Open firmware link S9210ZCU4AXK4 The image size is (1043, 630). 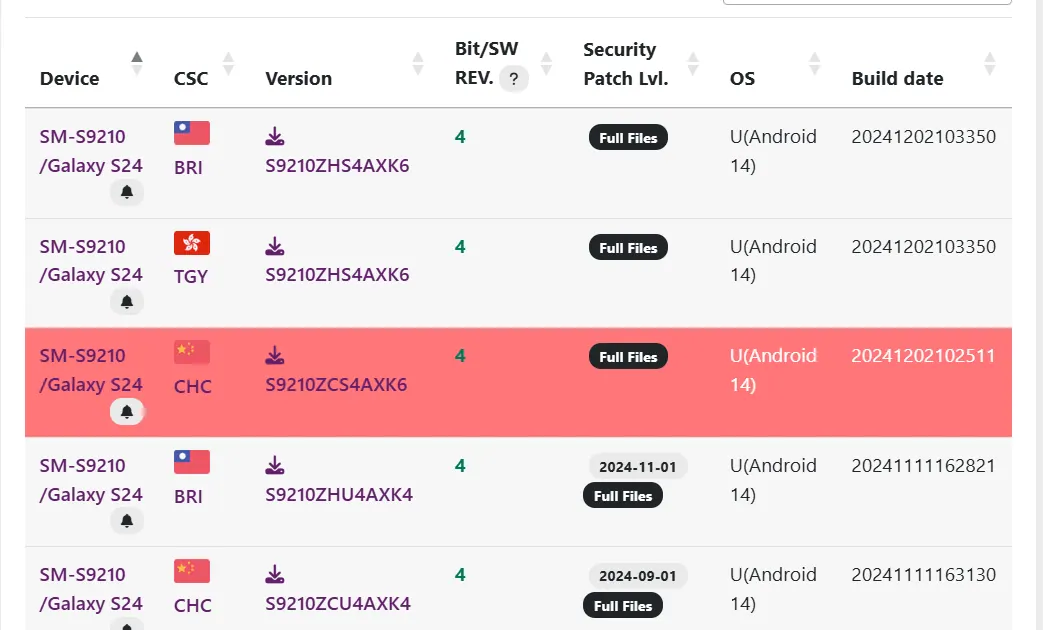338,604
